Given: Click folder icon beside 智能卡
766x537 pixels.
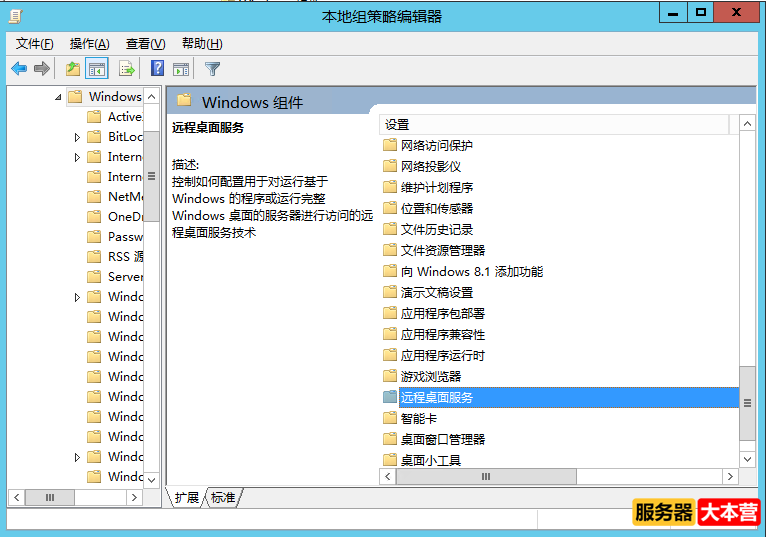Looking at the screenshot, I should (x=390, y=418).
